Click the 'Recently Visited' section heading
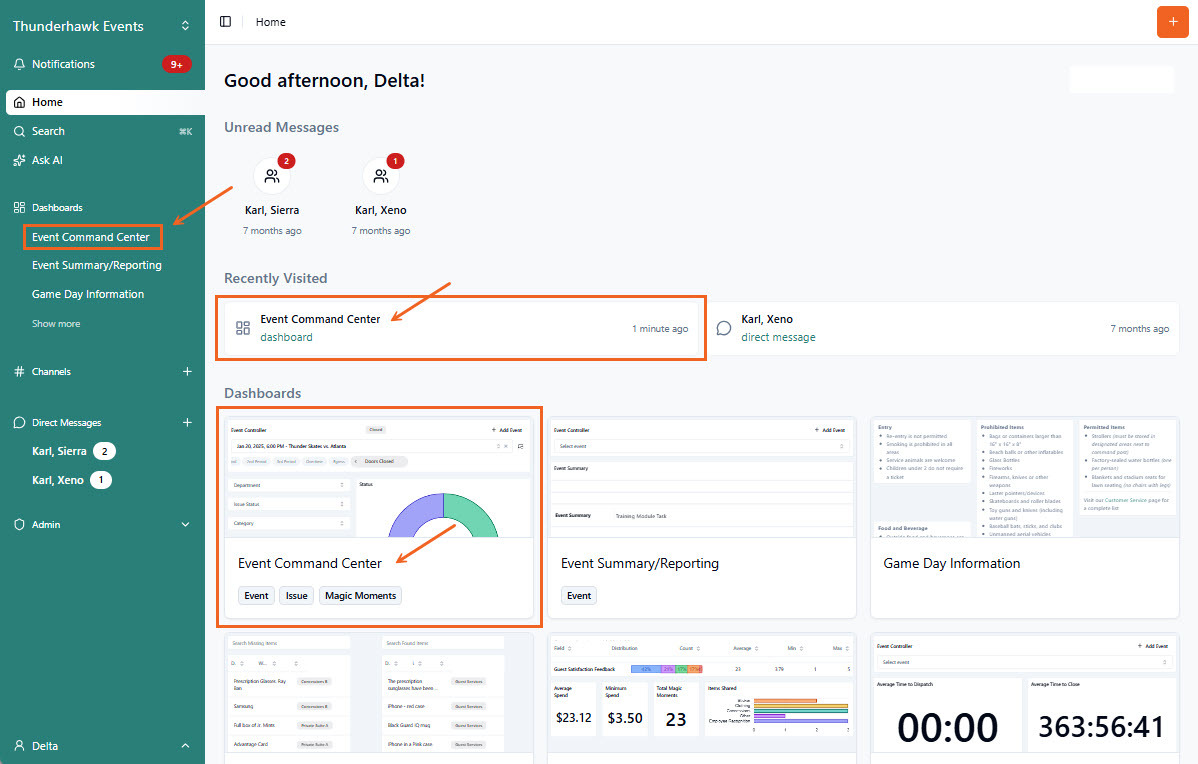 click(276, 279)
